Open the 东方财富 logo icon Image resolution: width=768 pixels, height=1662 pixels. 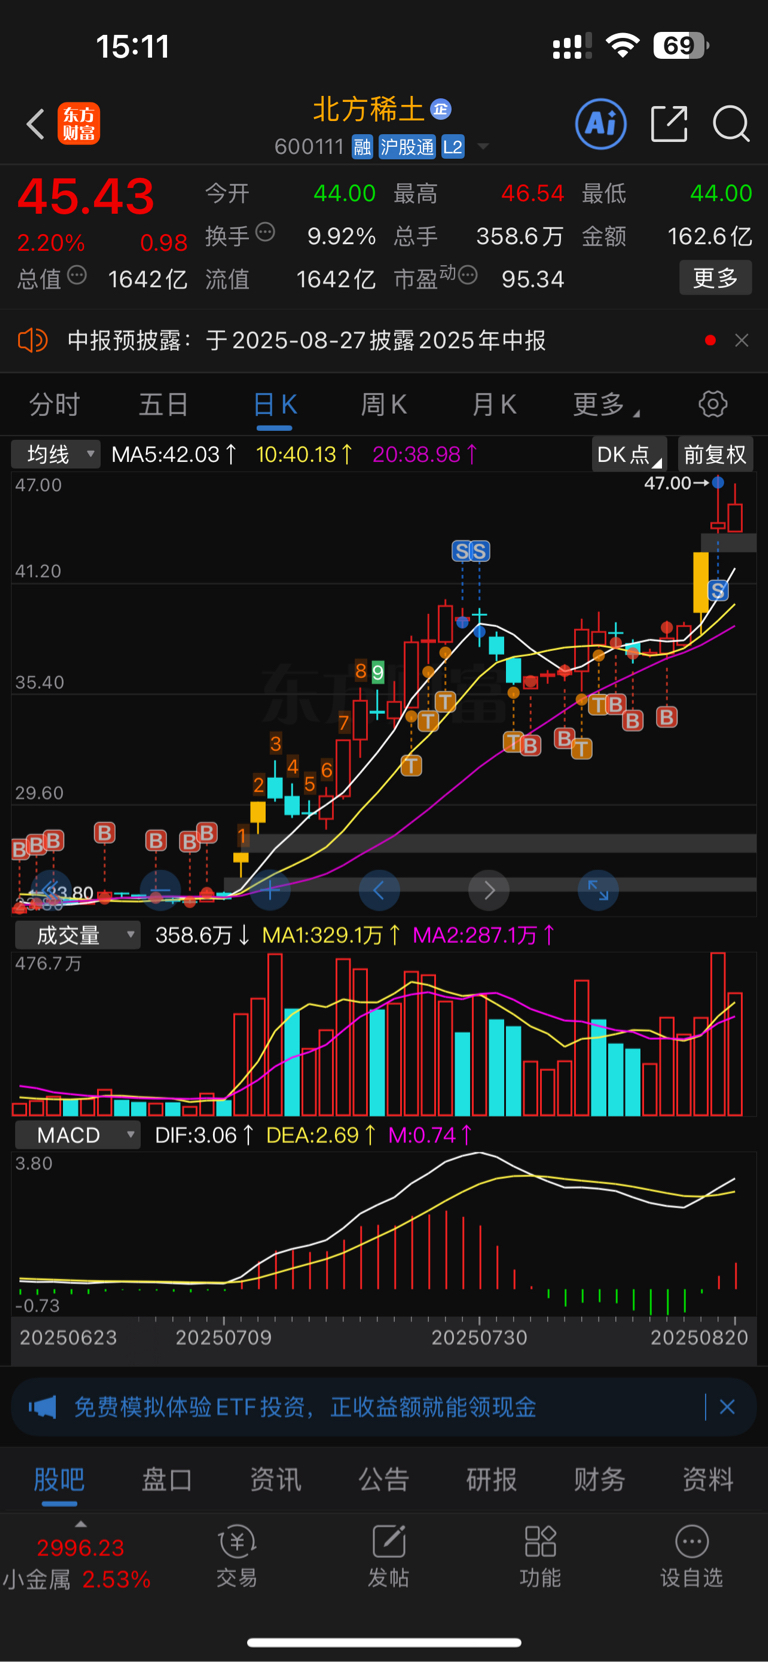[x=79, y=124]
